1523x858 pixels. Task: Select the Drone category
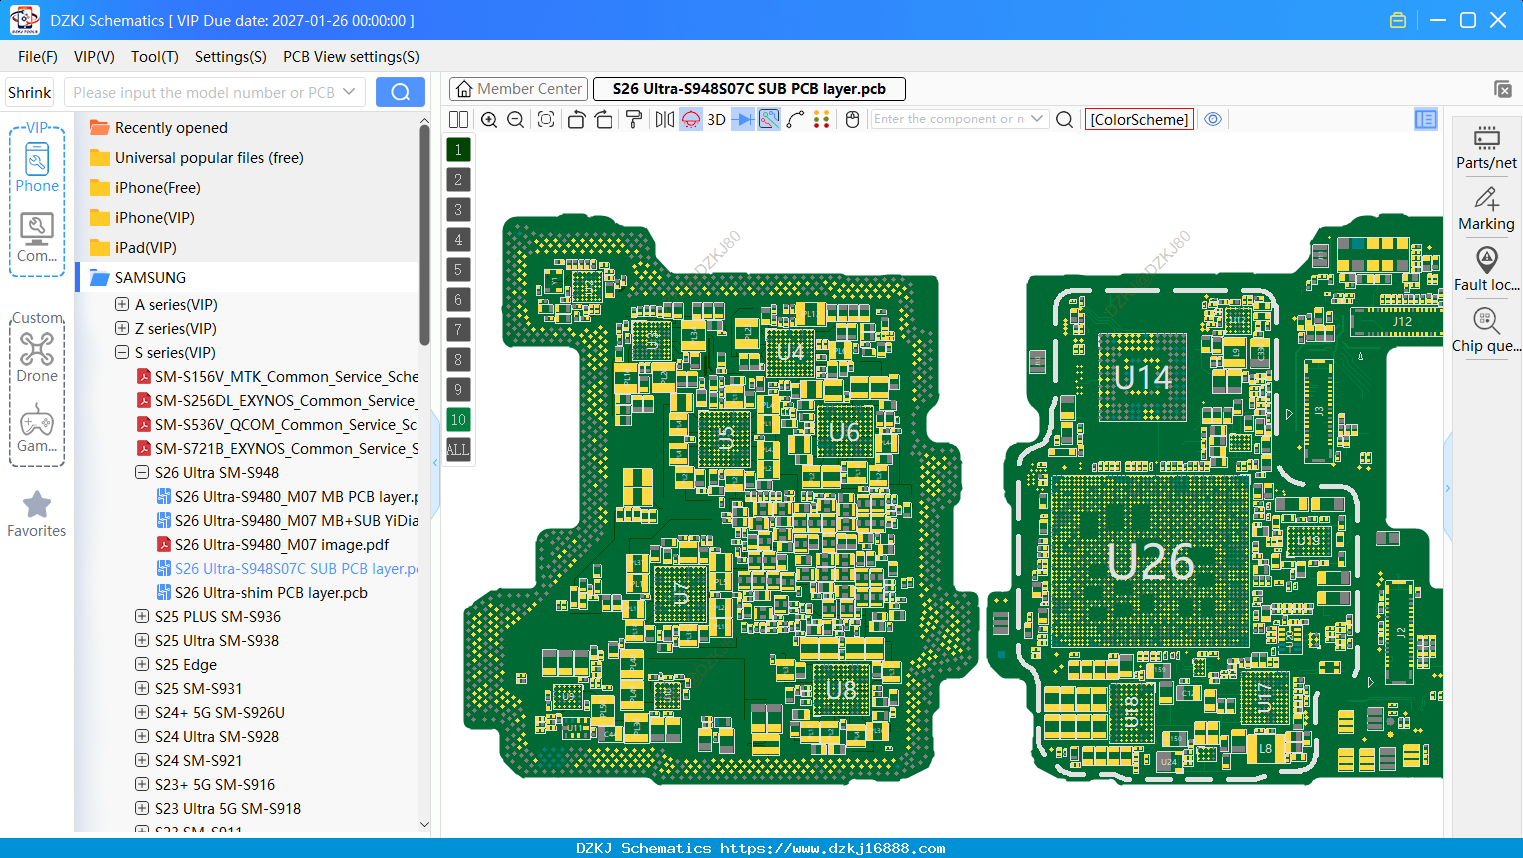[x=37, y=357]
